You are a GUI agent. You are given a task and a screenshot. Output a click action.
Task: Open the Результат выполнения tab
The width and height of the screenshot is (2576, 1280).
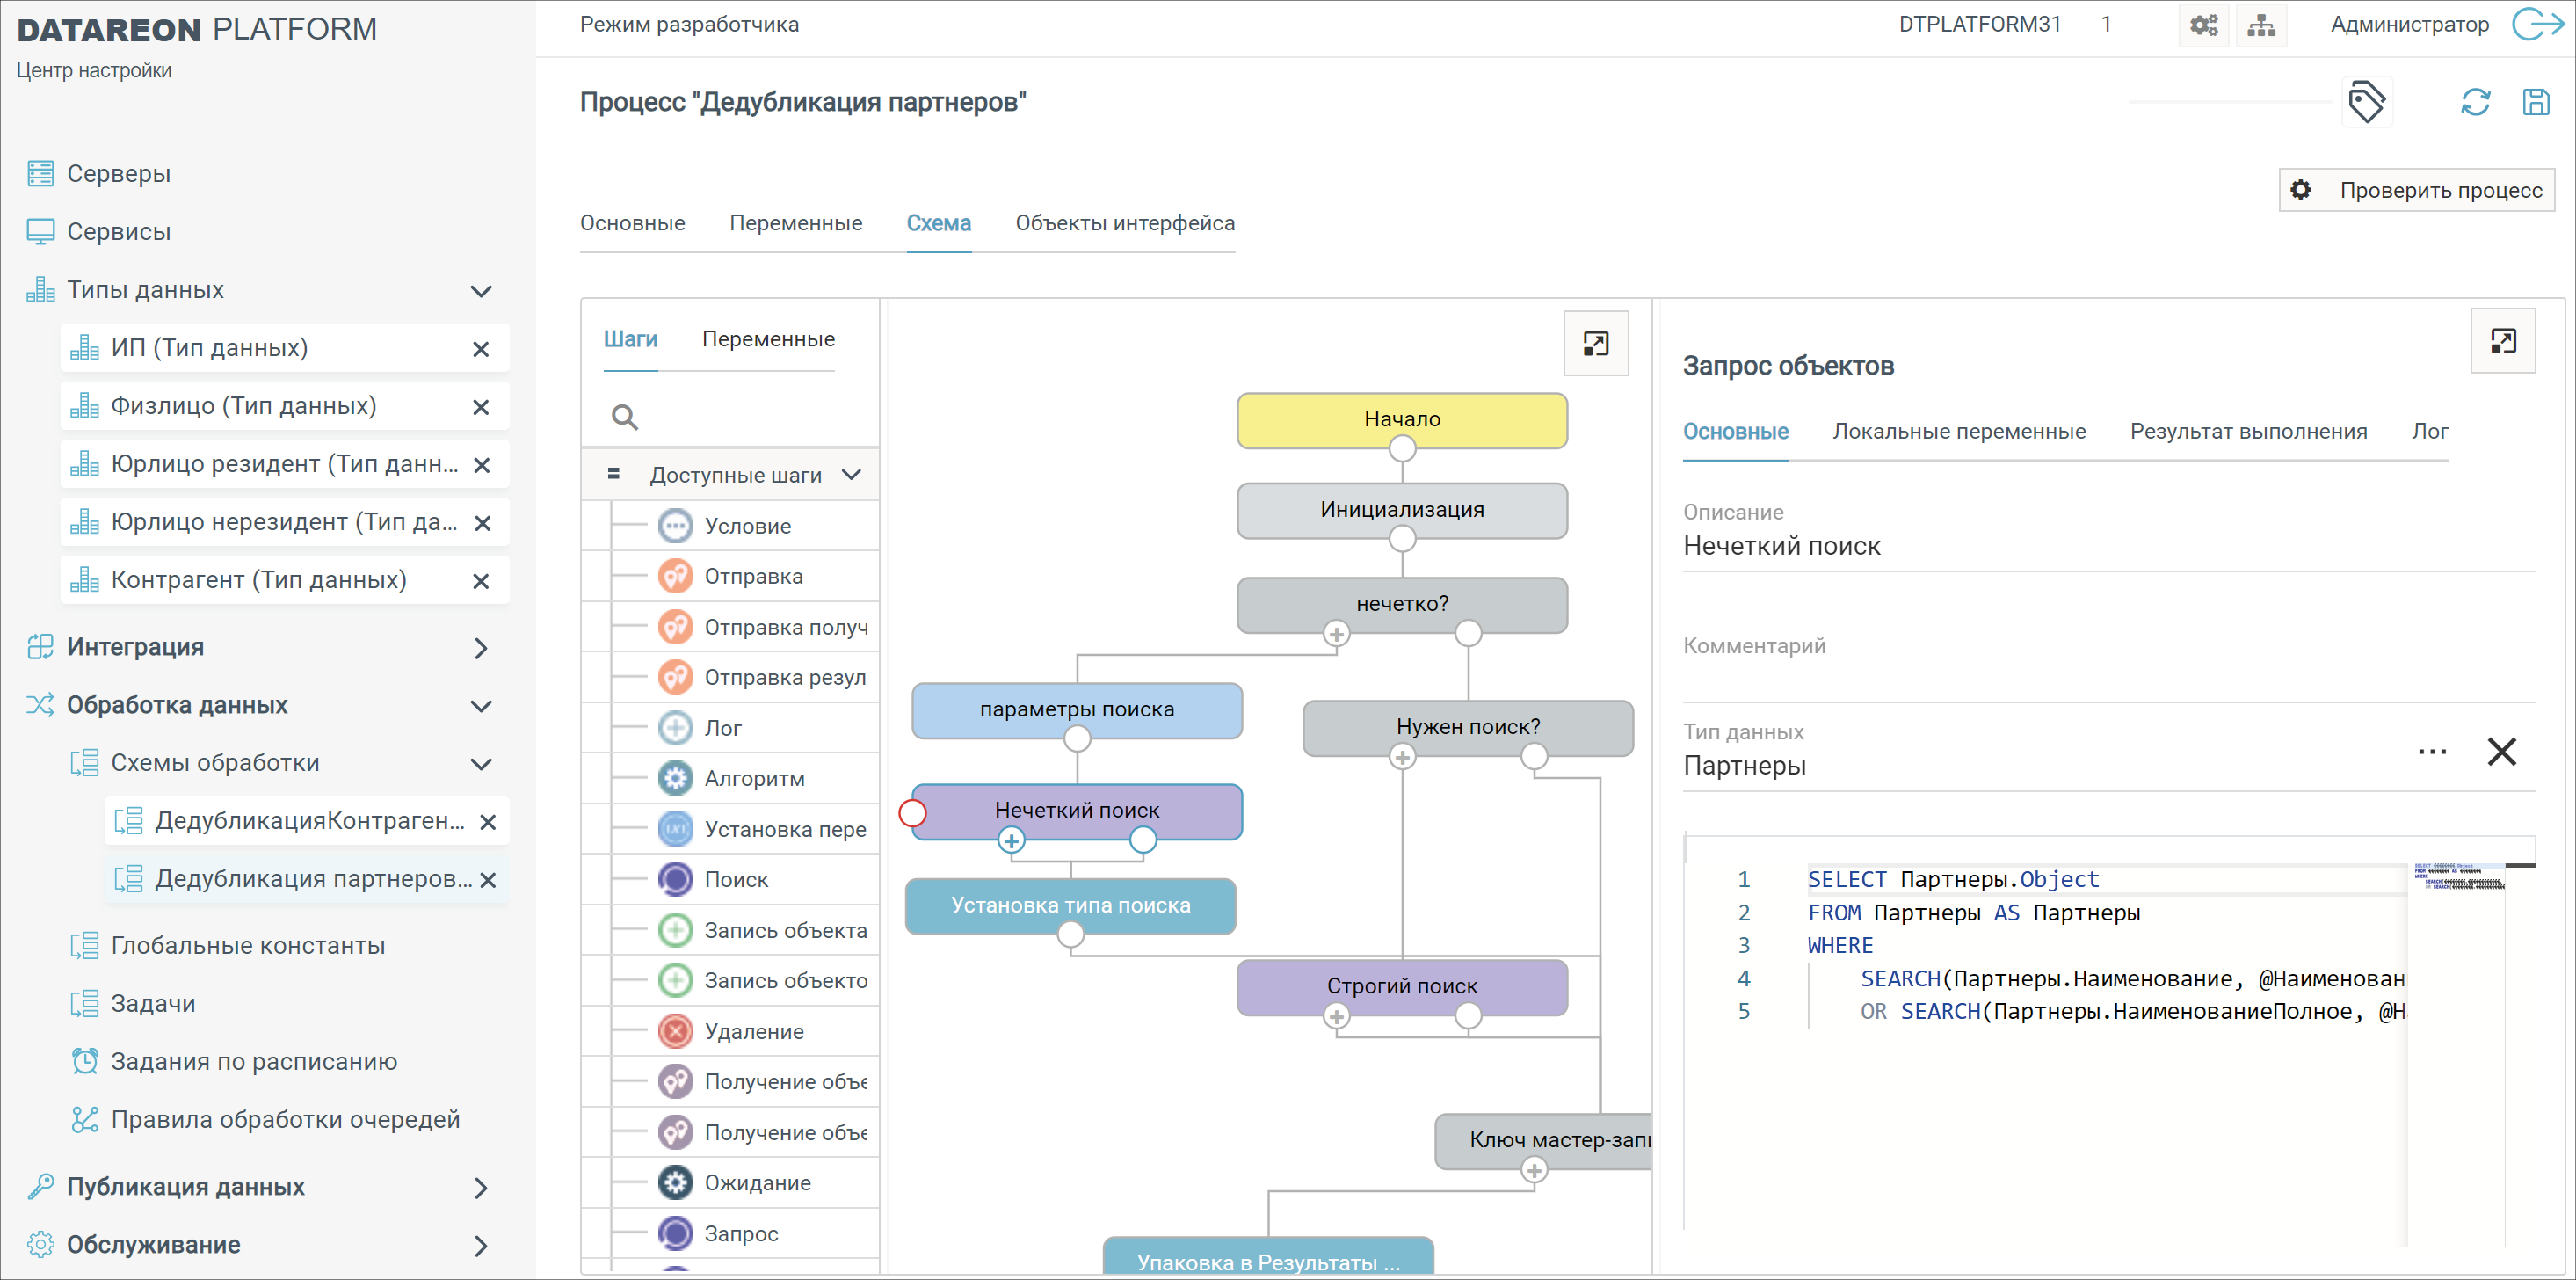tap(2247, 431)
